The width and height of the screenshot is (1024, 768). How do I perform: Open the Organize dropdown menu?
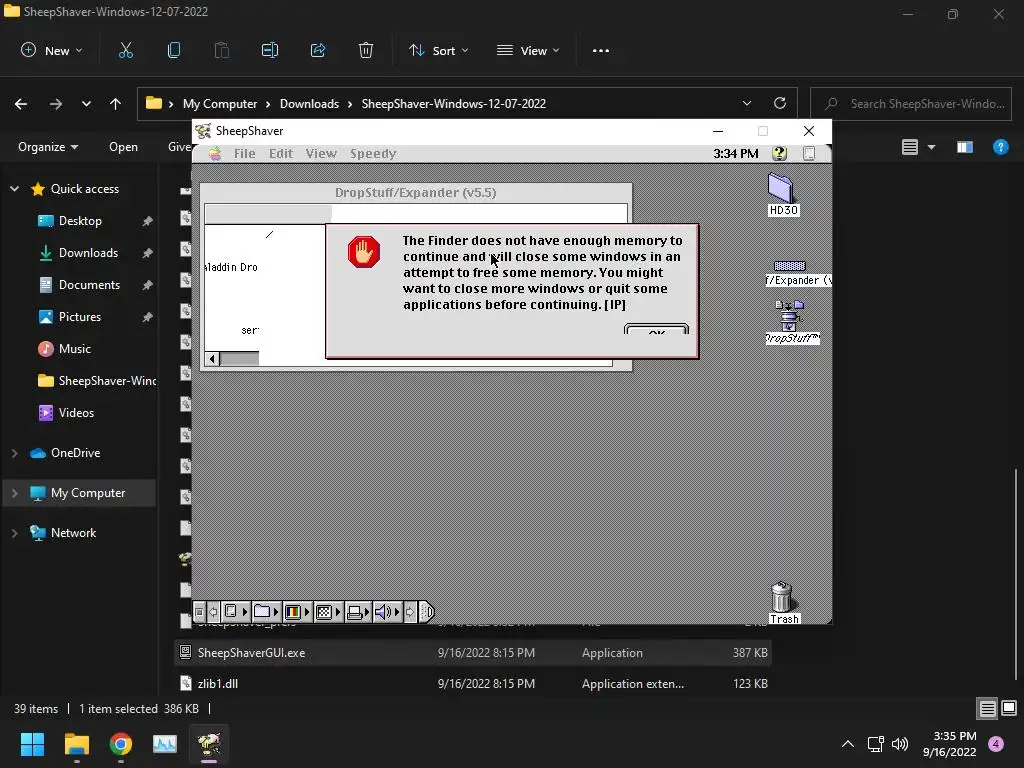48,147
